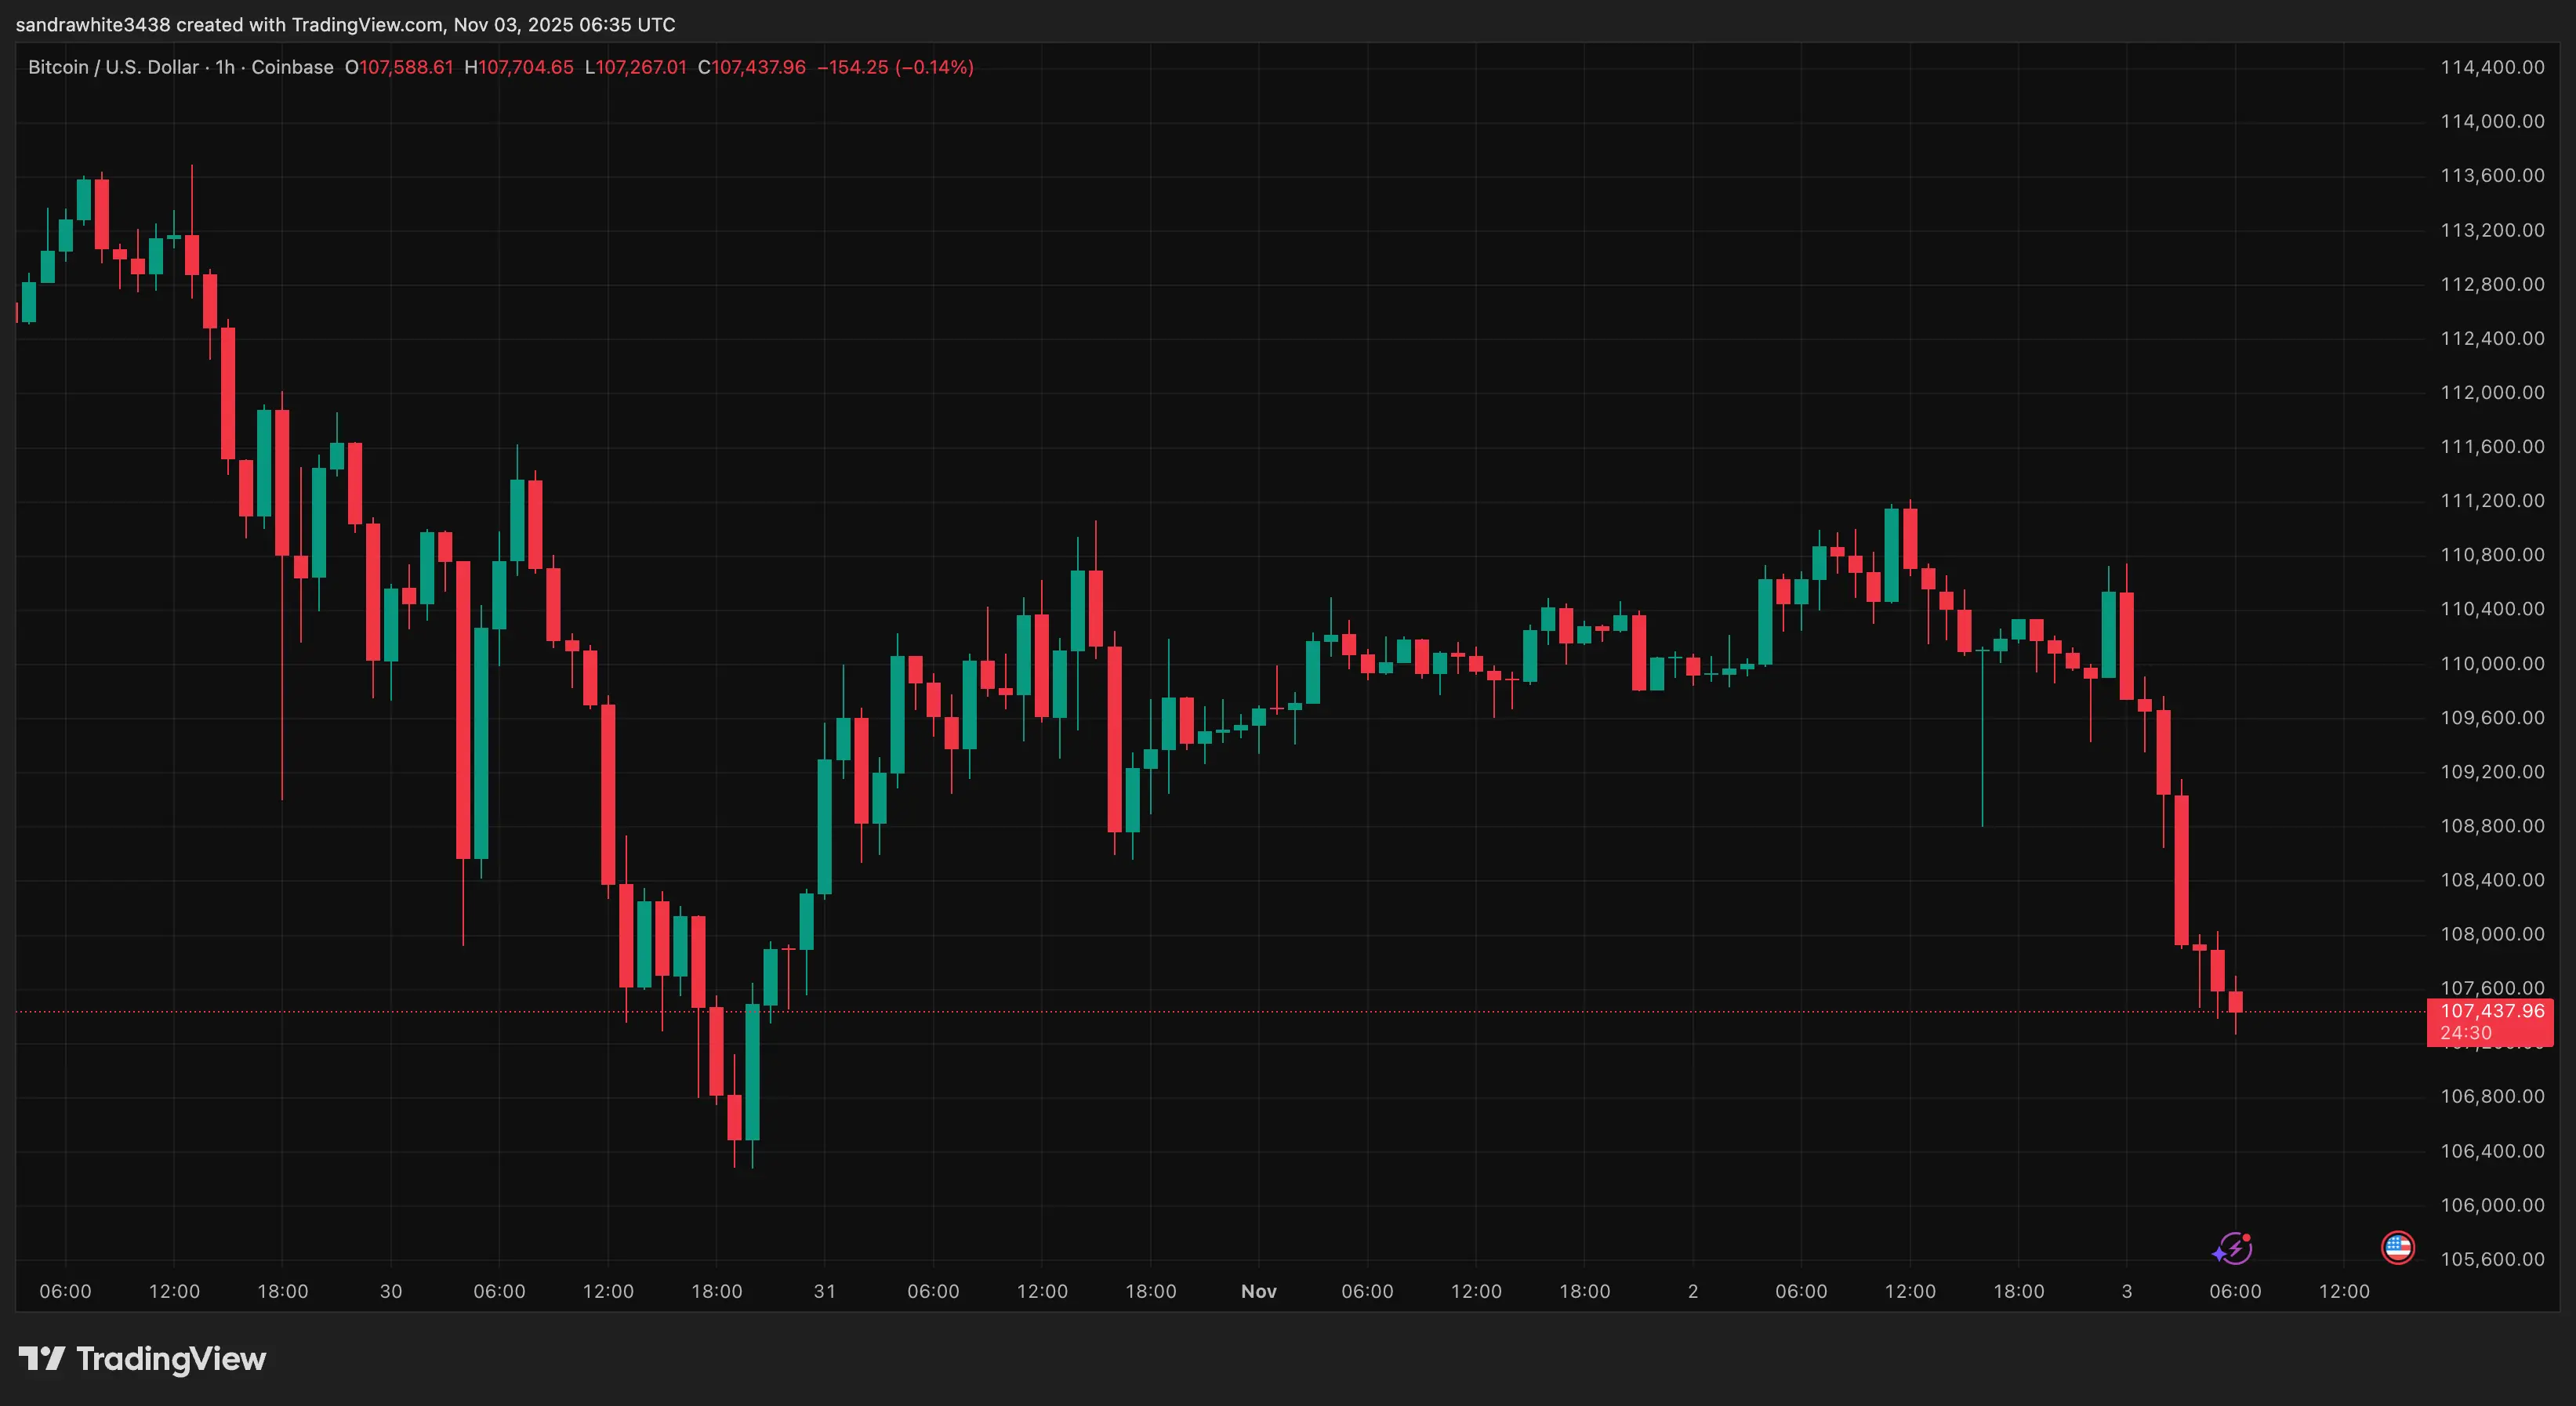2576x1406 pixels.
Task: Click the low value L107,267.01
Action: coord(638,67)
